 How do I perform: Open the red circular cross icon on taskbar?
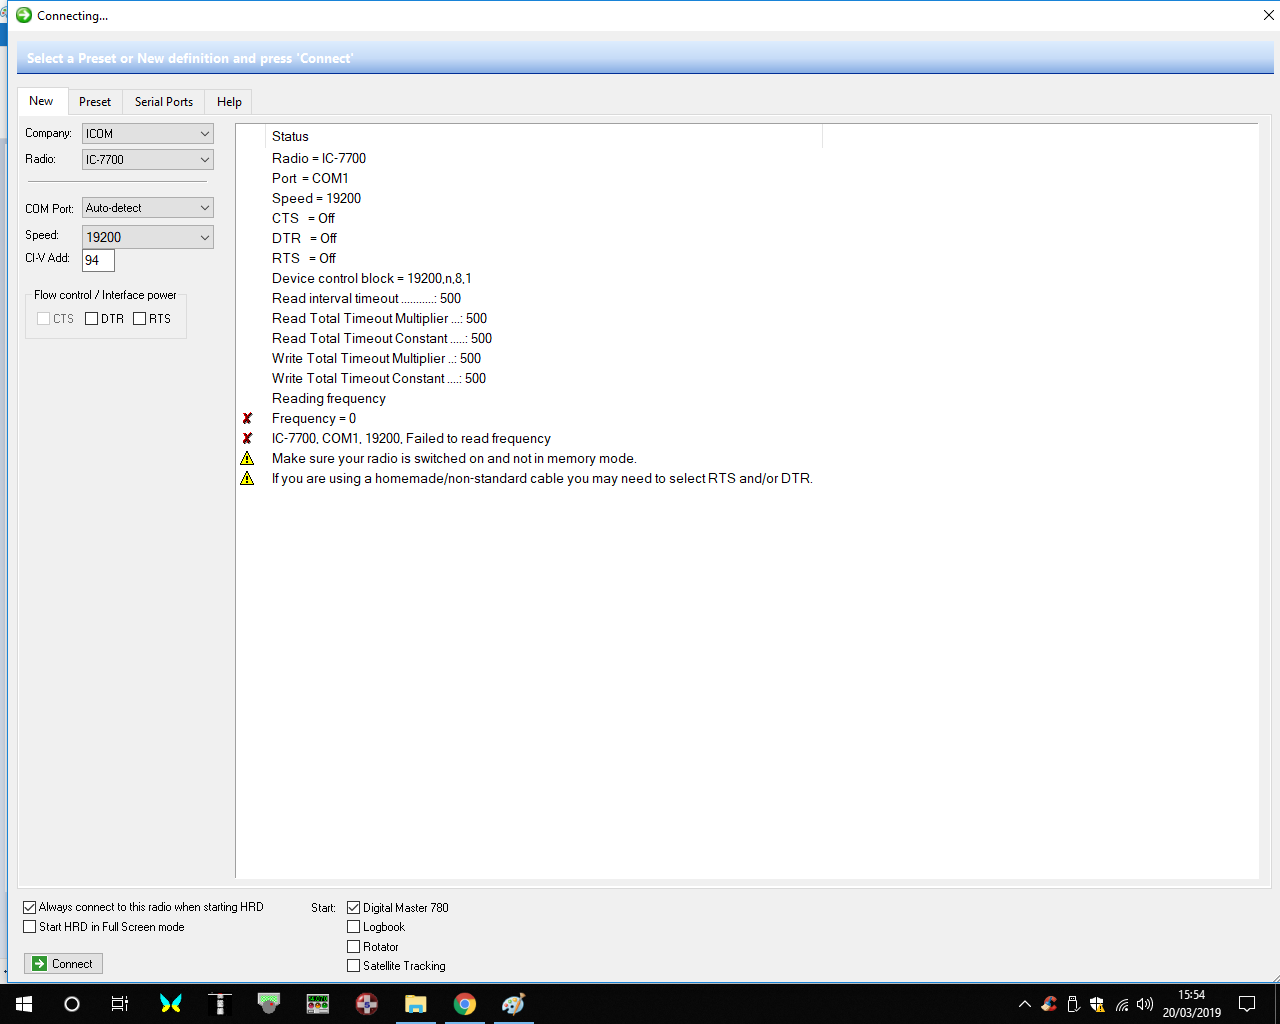click(x=367, y=1004)
